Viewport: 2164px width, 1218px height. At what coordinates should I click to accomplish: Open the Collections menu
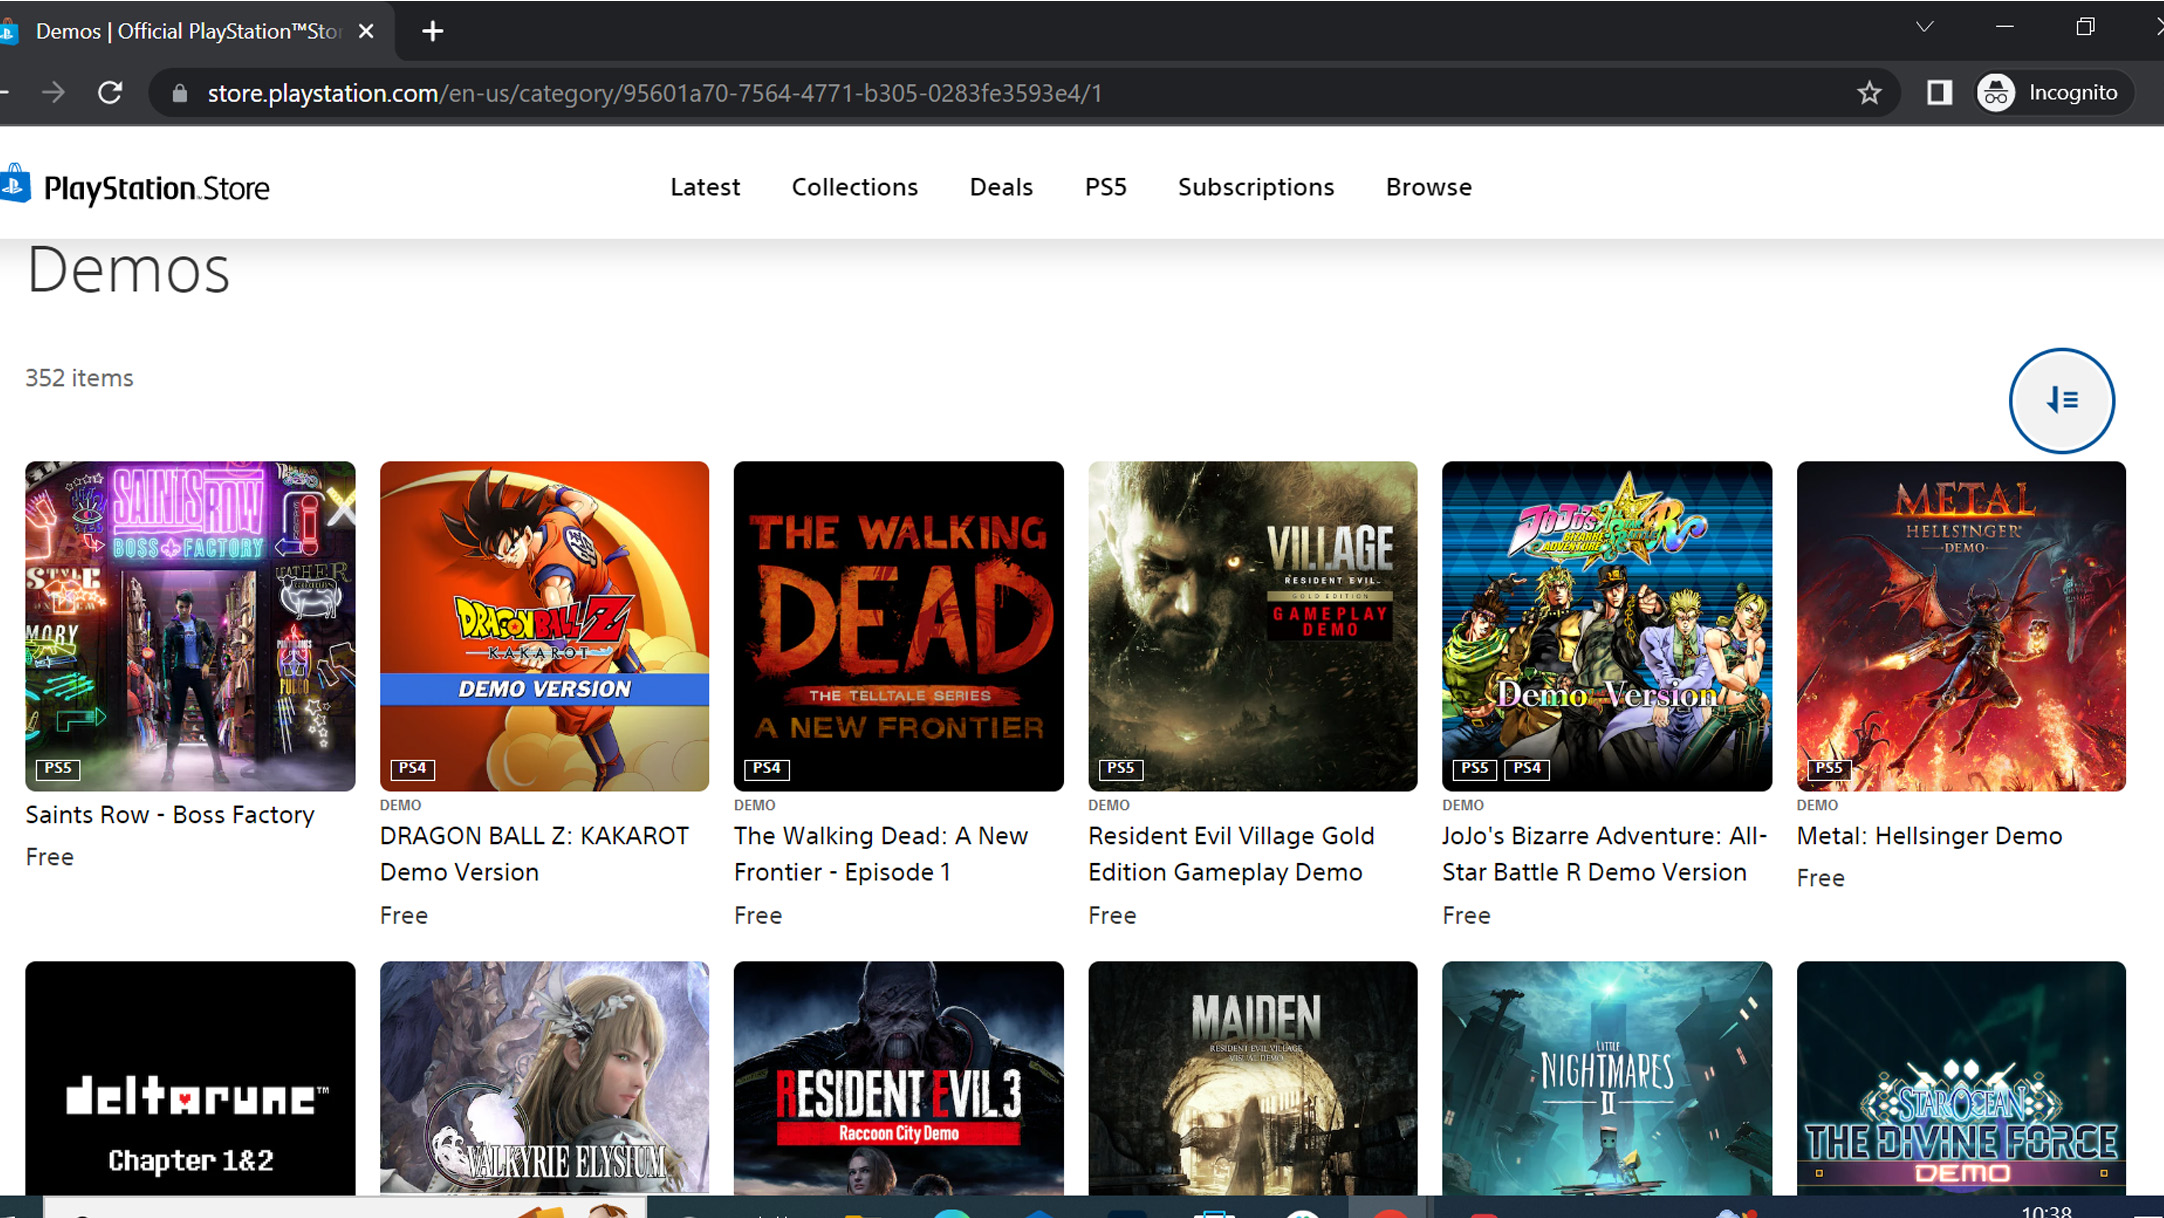854,187
